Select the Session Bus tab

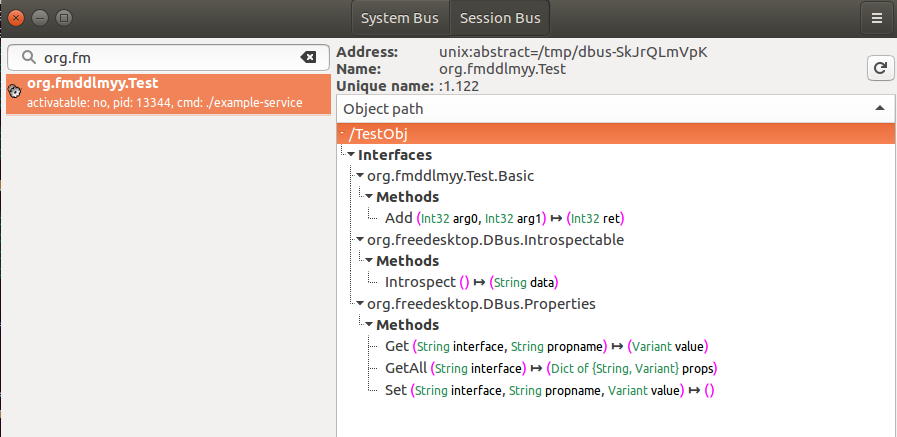(499, 18)
